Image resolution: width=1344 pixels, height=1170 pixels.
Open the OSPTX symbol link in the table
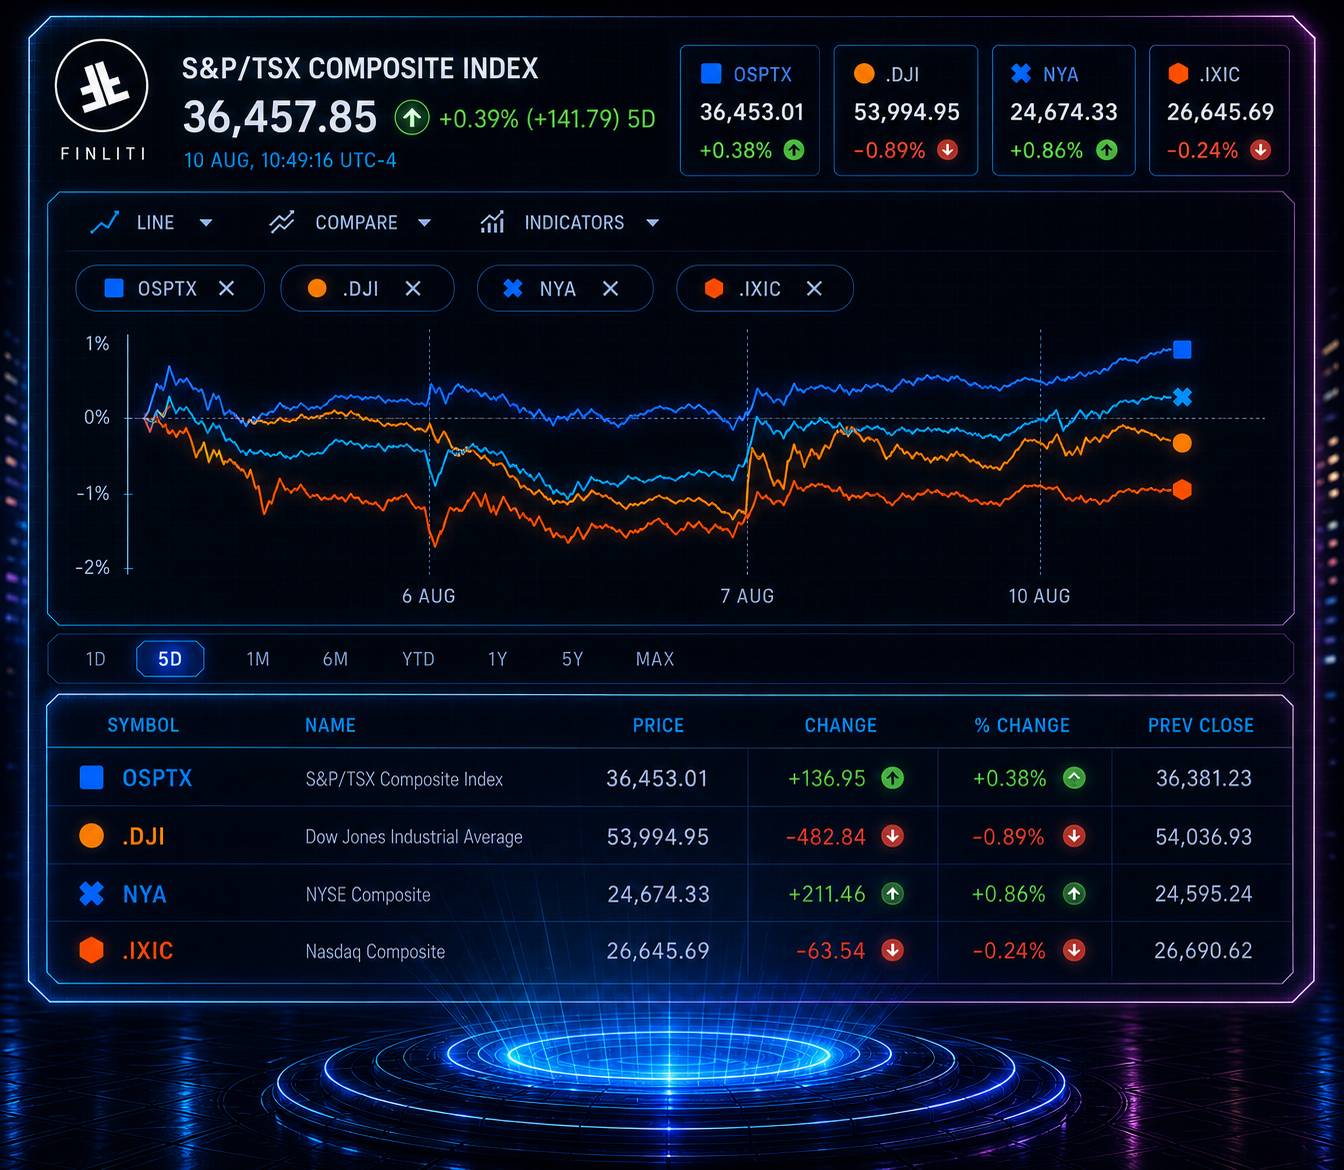pyautogui.click(x=157, y=778)
